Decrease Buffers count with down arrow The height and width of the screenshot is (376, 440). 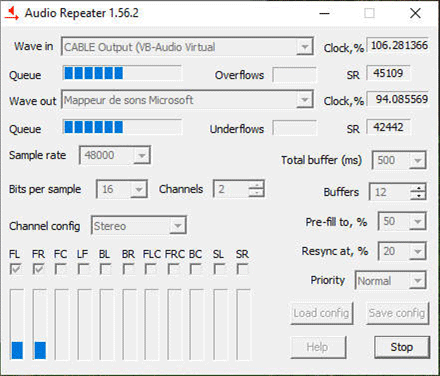click(418, 196)
